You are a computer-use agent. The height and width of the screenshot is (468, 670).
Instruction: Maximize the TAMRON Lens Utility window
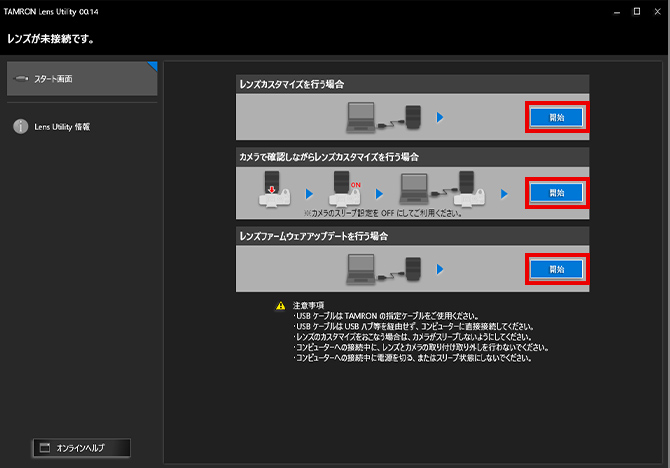(x=637, y=12)
